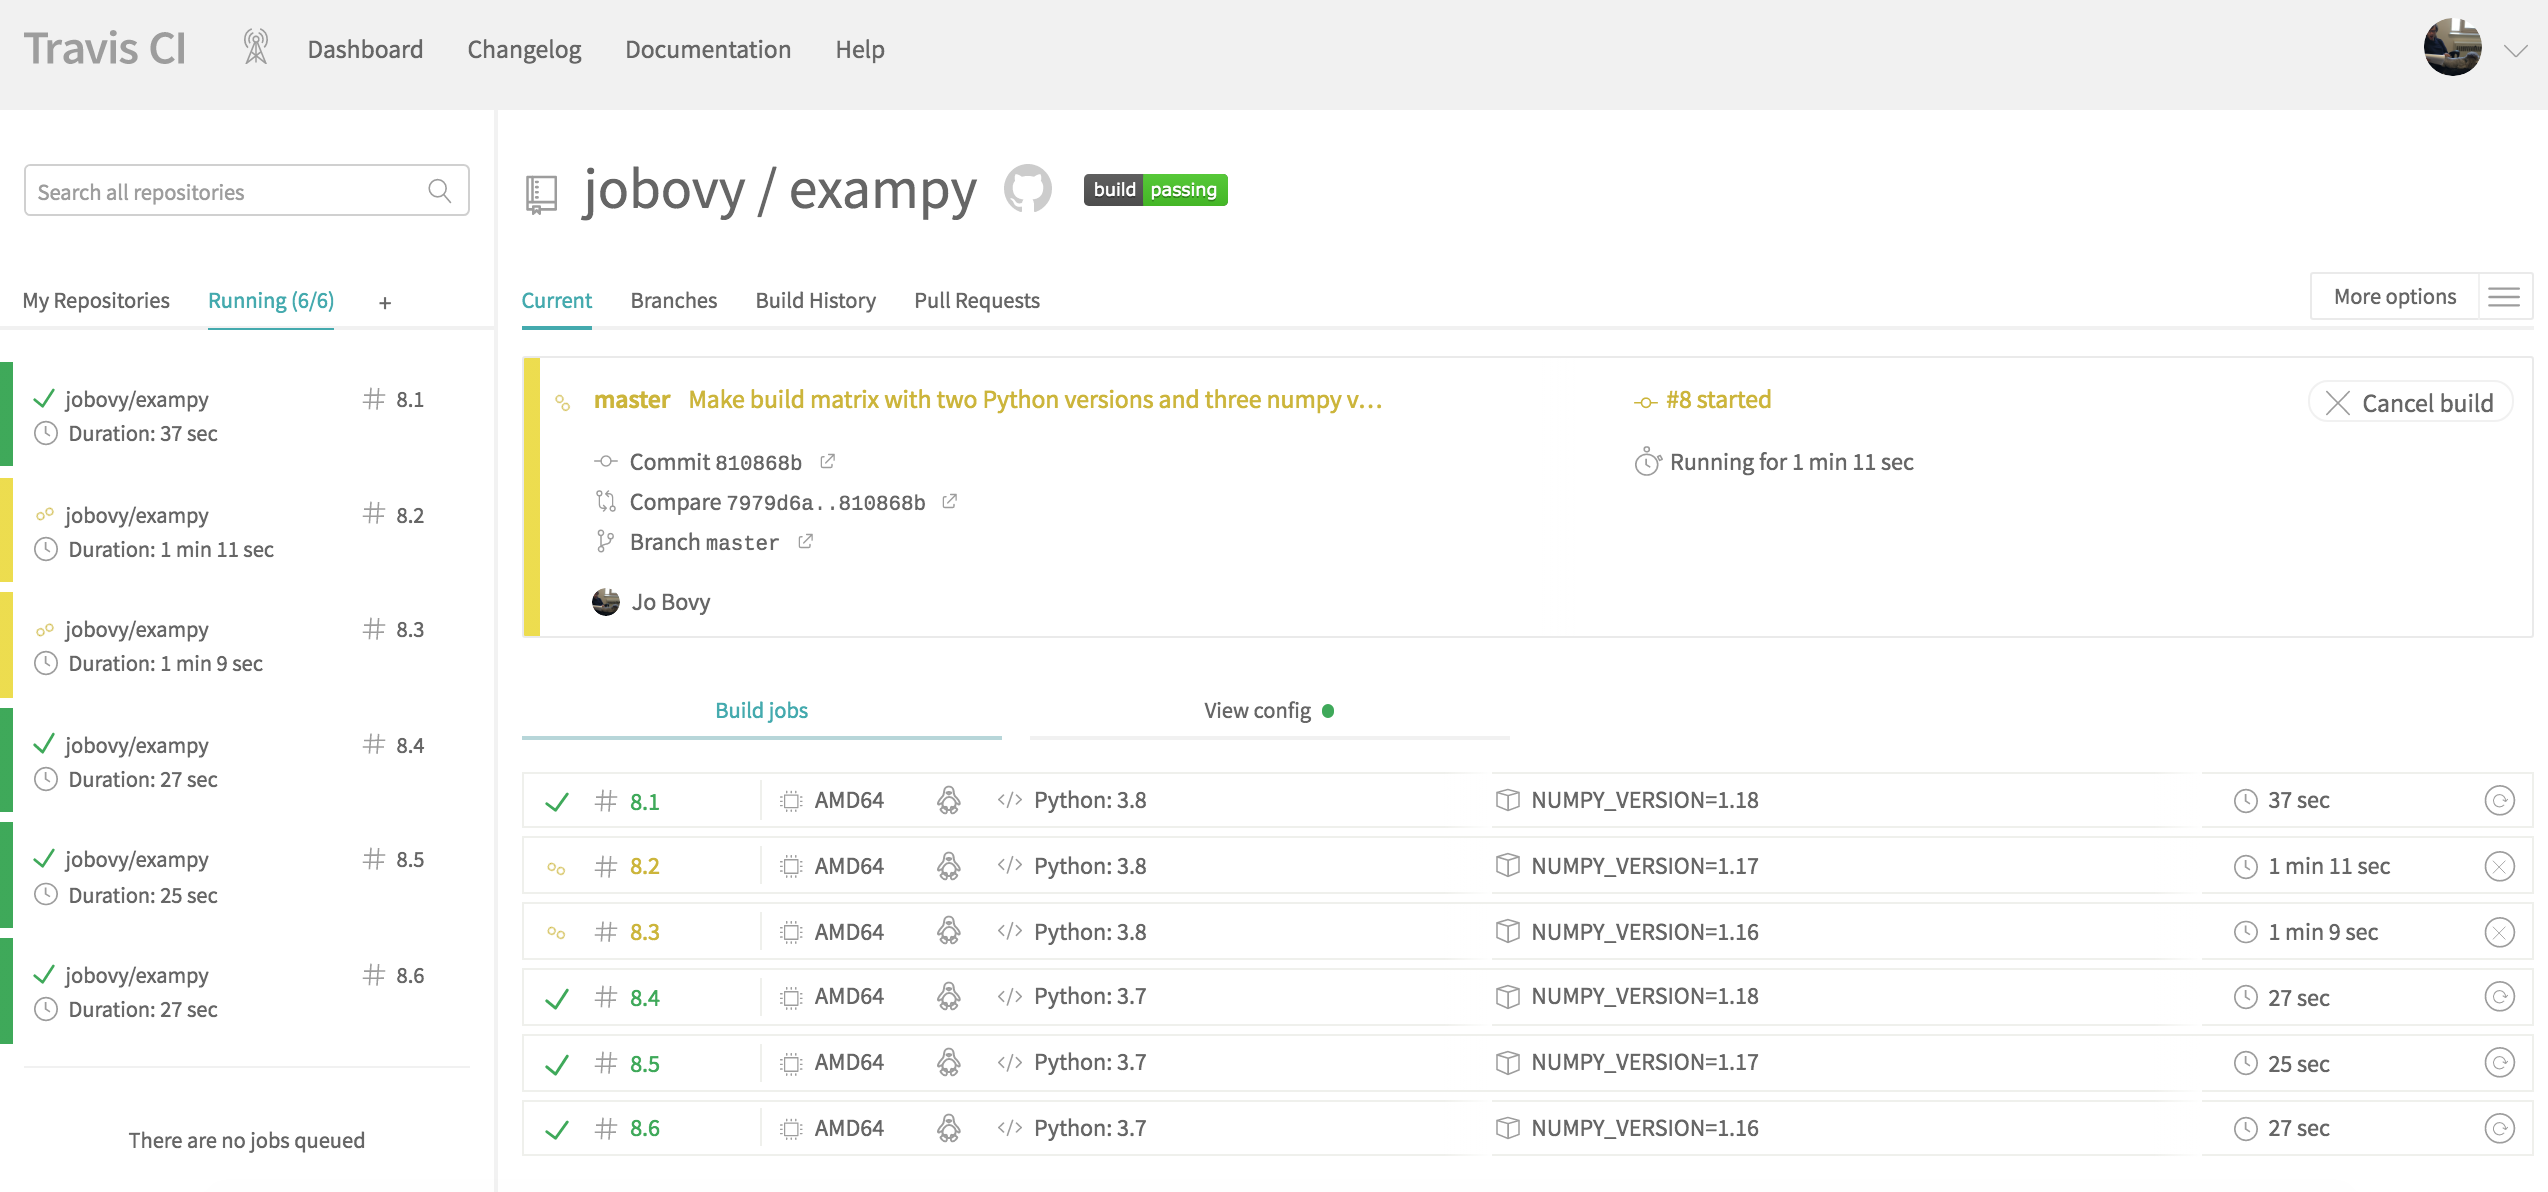The width and height of the screenshot is (2548, 1192).
Task: Click the stopwatch icon by Running for 1 min 11 sec
Action: pyautogui.click(x=1647, y=461)
